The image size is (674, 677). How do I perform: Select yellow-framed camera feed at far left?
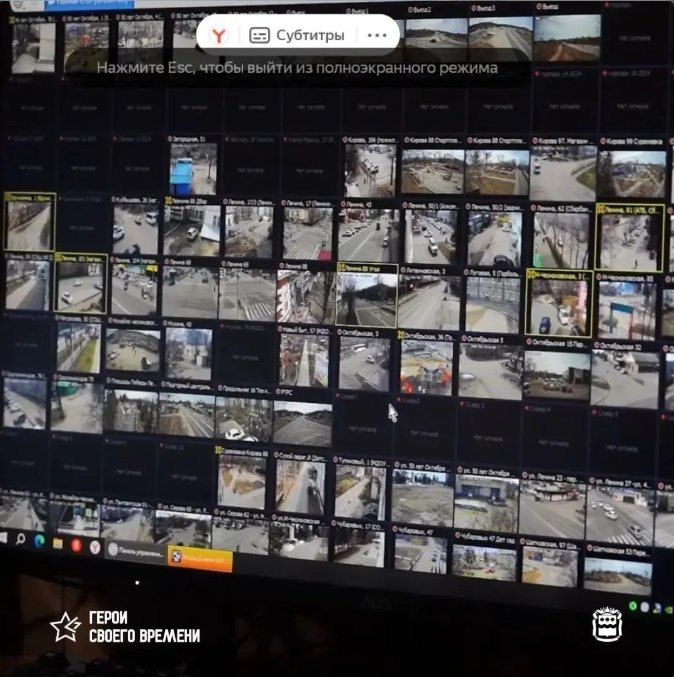click(29, 224)
